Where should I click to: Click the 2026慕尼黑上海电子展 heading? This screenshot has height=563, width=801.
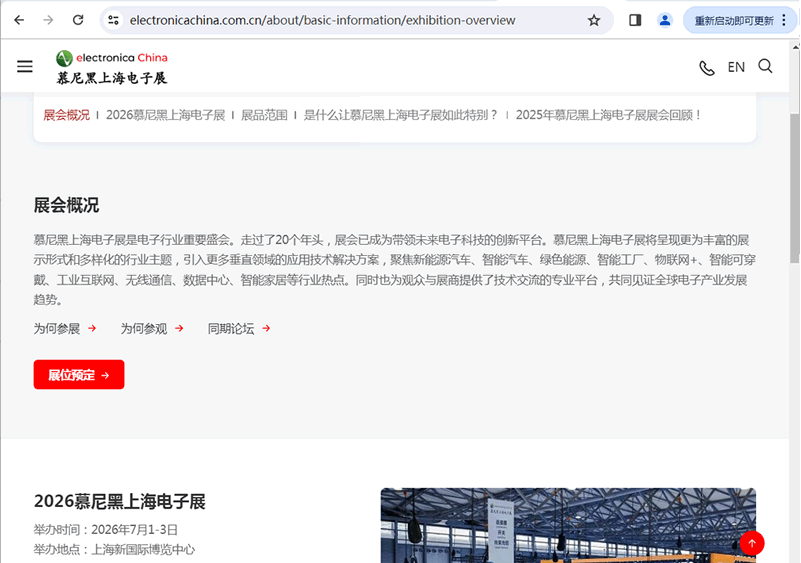coord(120,501)
